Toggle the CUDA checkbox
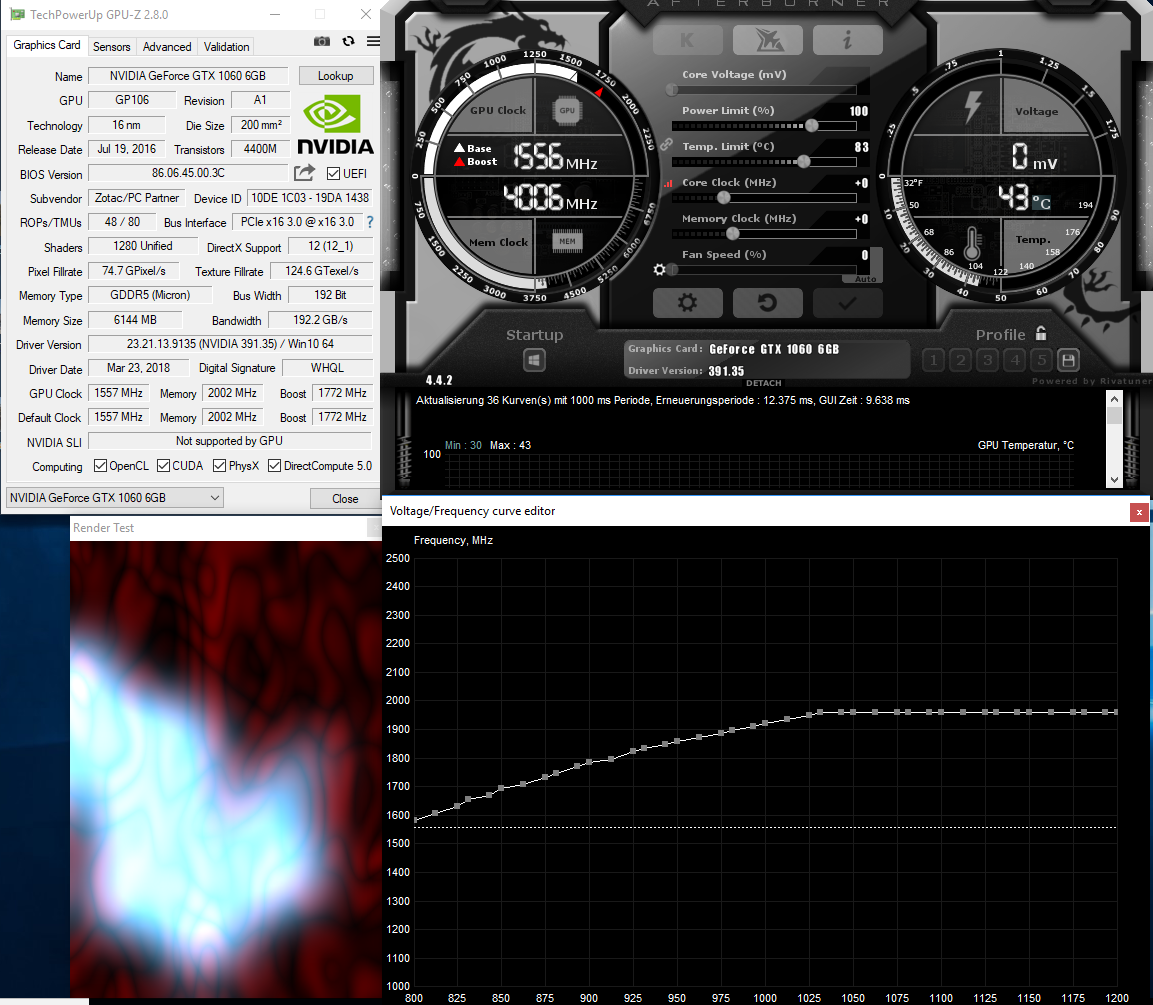The image size is (1153, 1005). (164, 465)
